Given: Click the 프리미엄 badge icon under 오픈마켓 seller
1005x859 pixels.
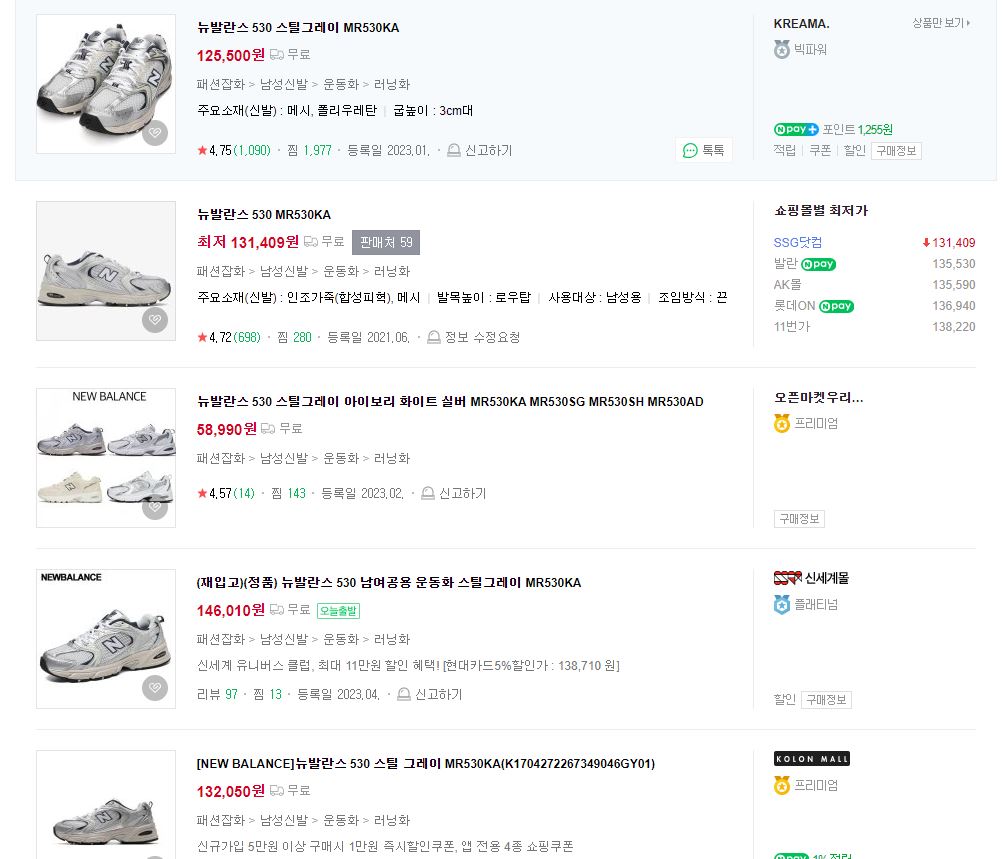Looking at the screenshot, I should coord(781,422).
